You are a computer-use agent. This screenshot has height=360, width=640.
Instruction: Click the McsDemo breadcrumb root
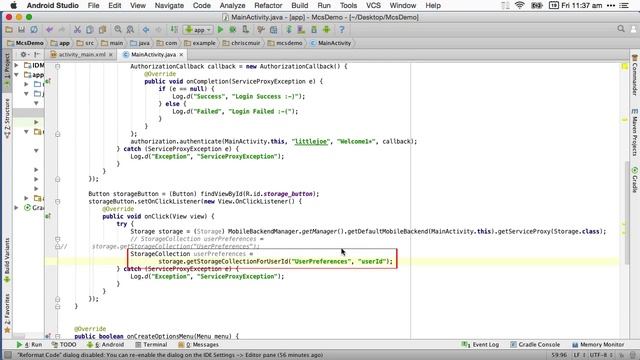click(x=25, y=43)
